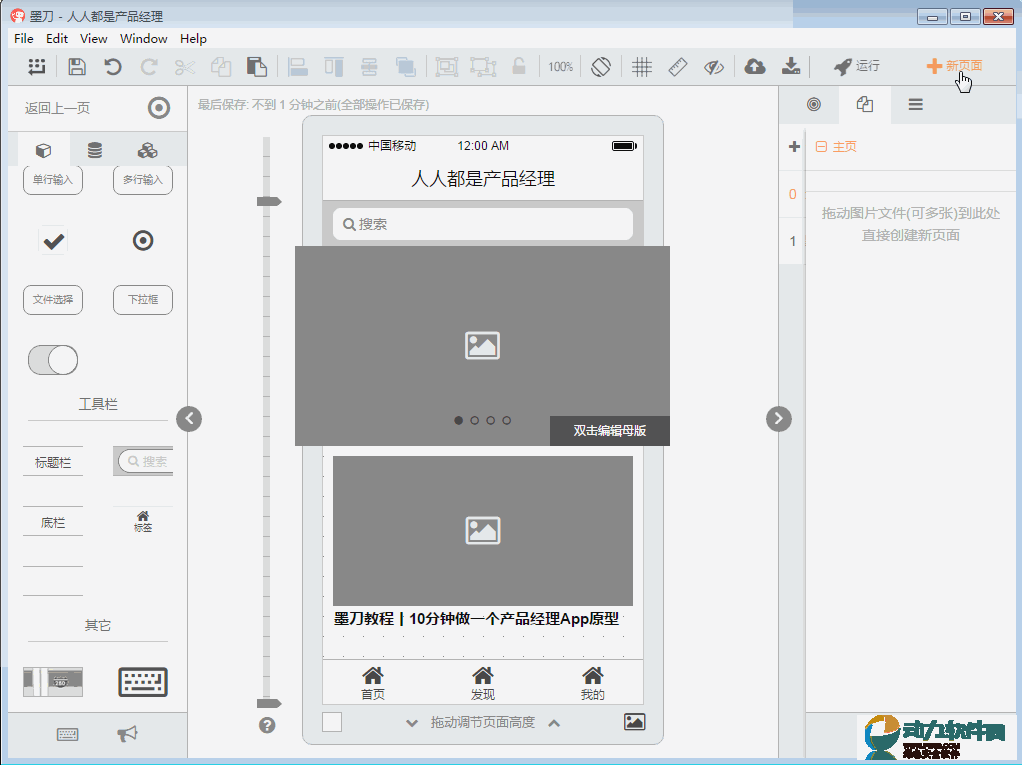Click the megaphone announcement icon

(x=127, y=734)
